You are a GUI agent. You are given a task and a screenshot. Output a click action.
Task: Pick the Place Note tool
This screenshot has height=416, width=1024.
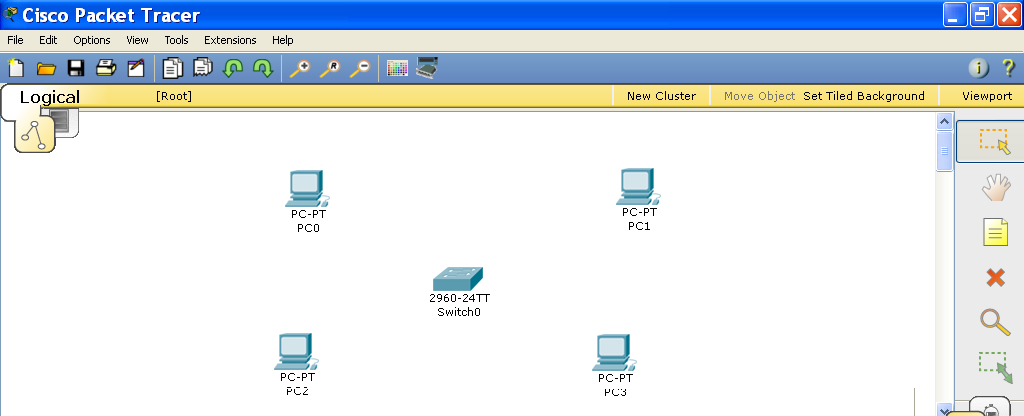tap(995, 232)
